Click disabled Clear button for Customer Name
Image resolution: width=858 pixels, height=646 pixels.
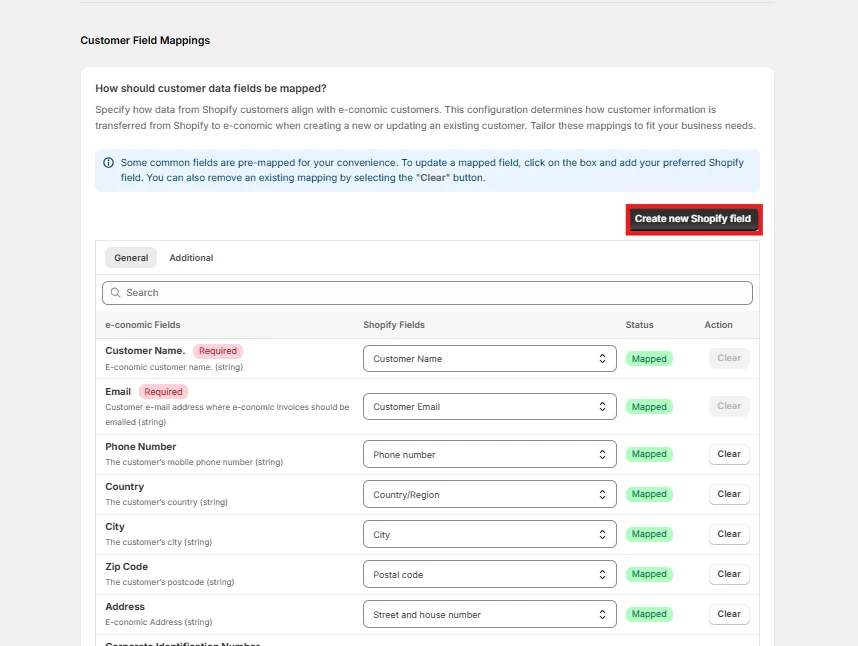coord(729,358)
